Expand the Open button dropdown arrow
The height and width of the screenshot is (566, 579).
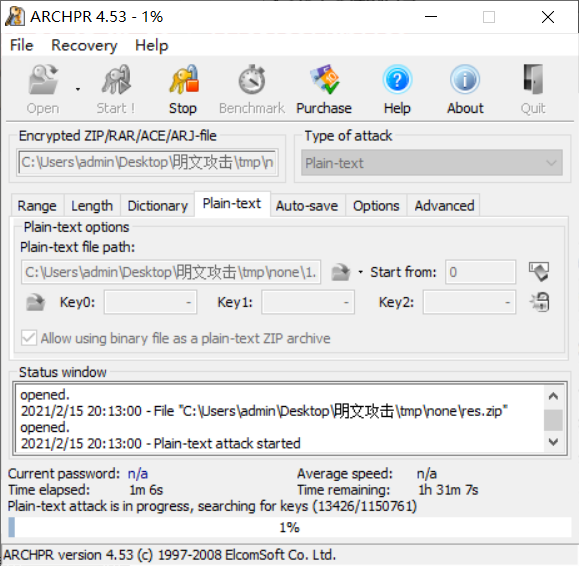point(78,89)
